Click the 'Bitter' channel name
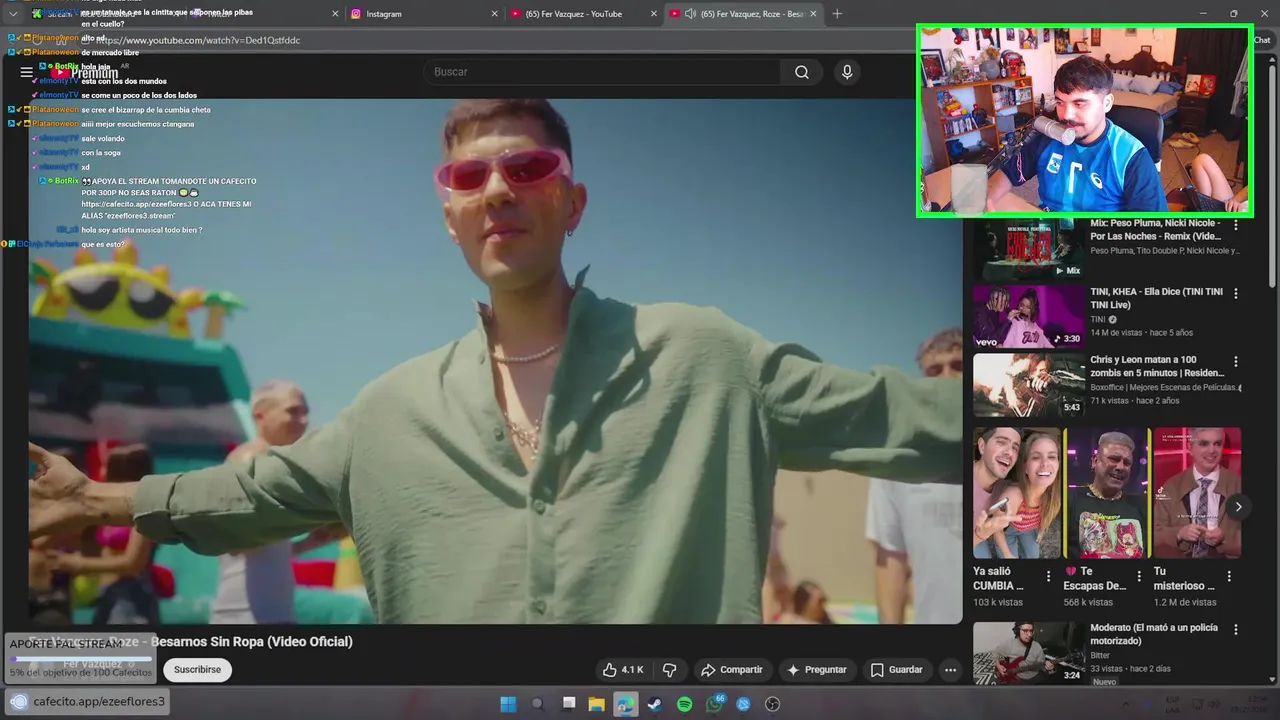The height and width of the screenshot is (720, 1280). pos(1100,655)
